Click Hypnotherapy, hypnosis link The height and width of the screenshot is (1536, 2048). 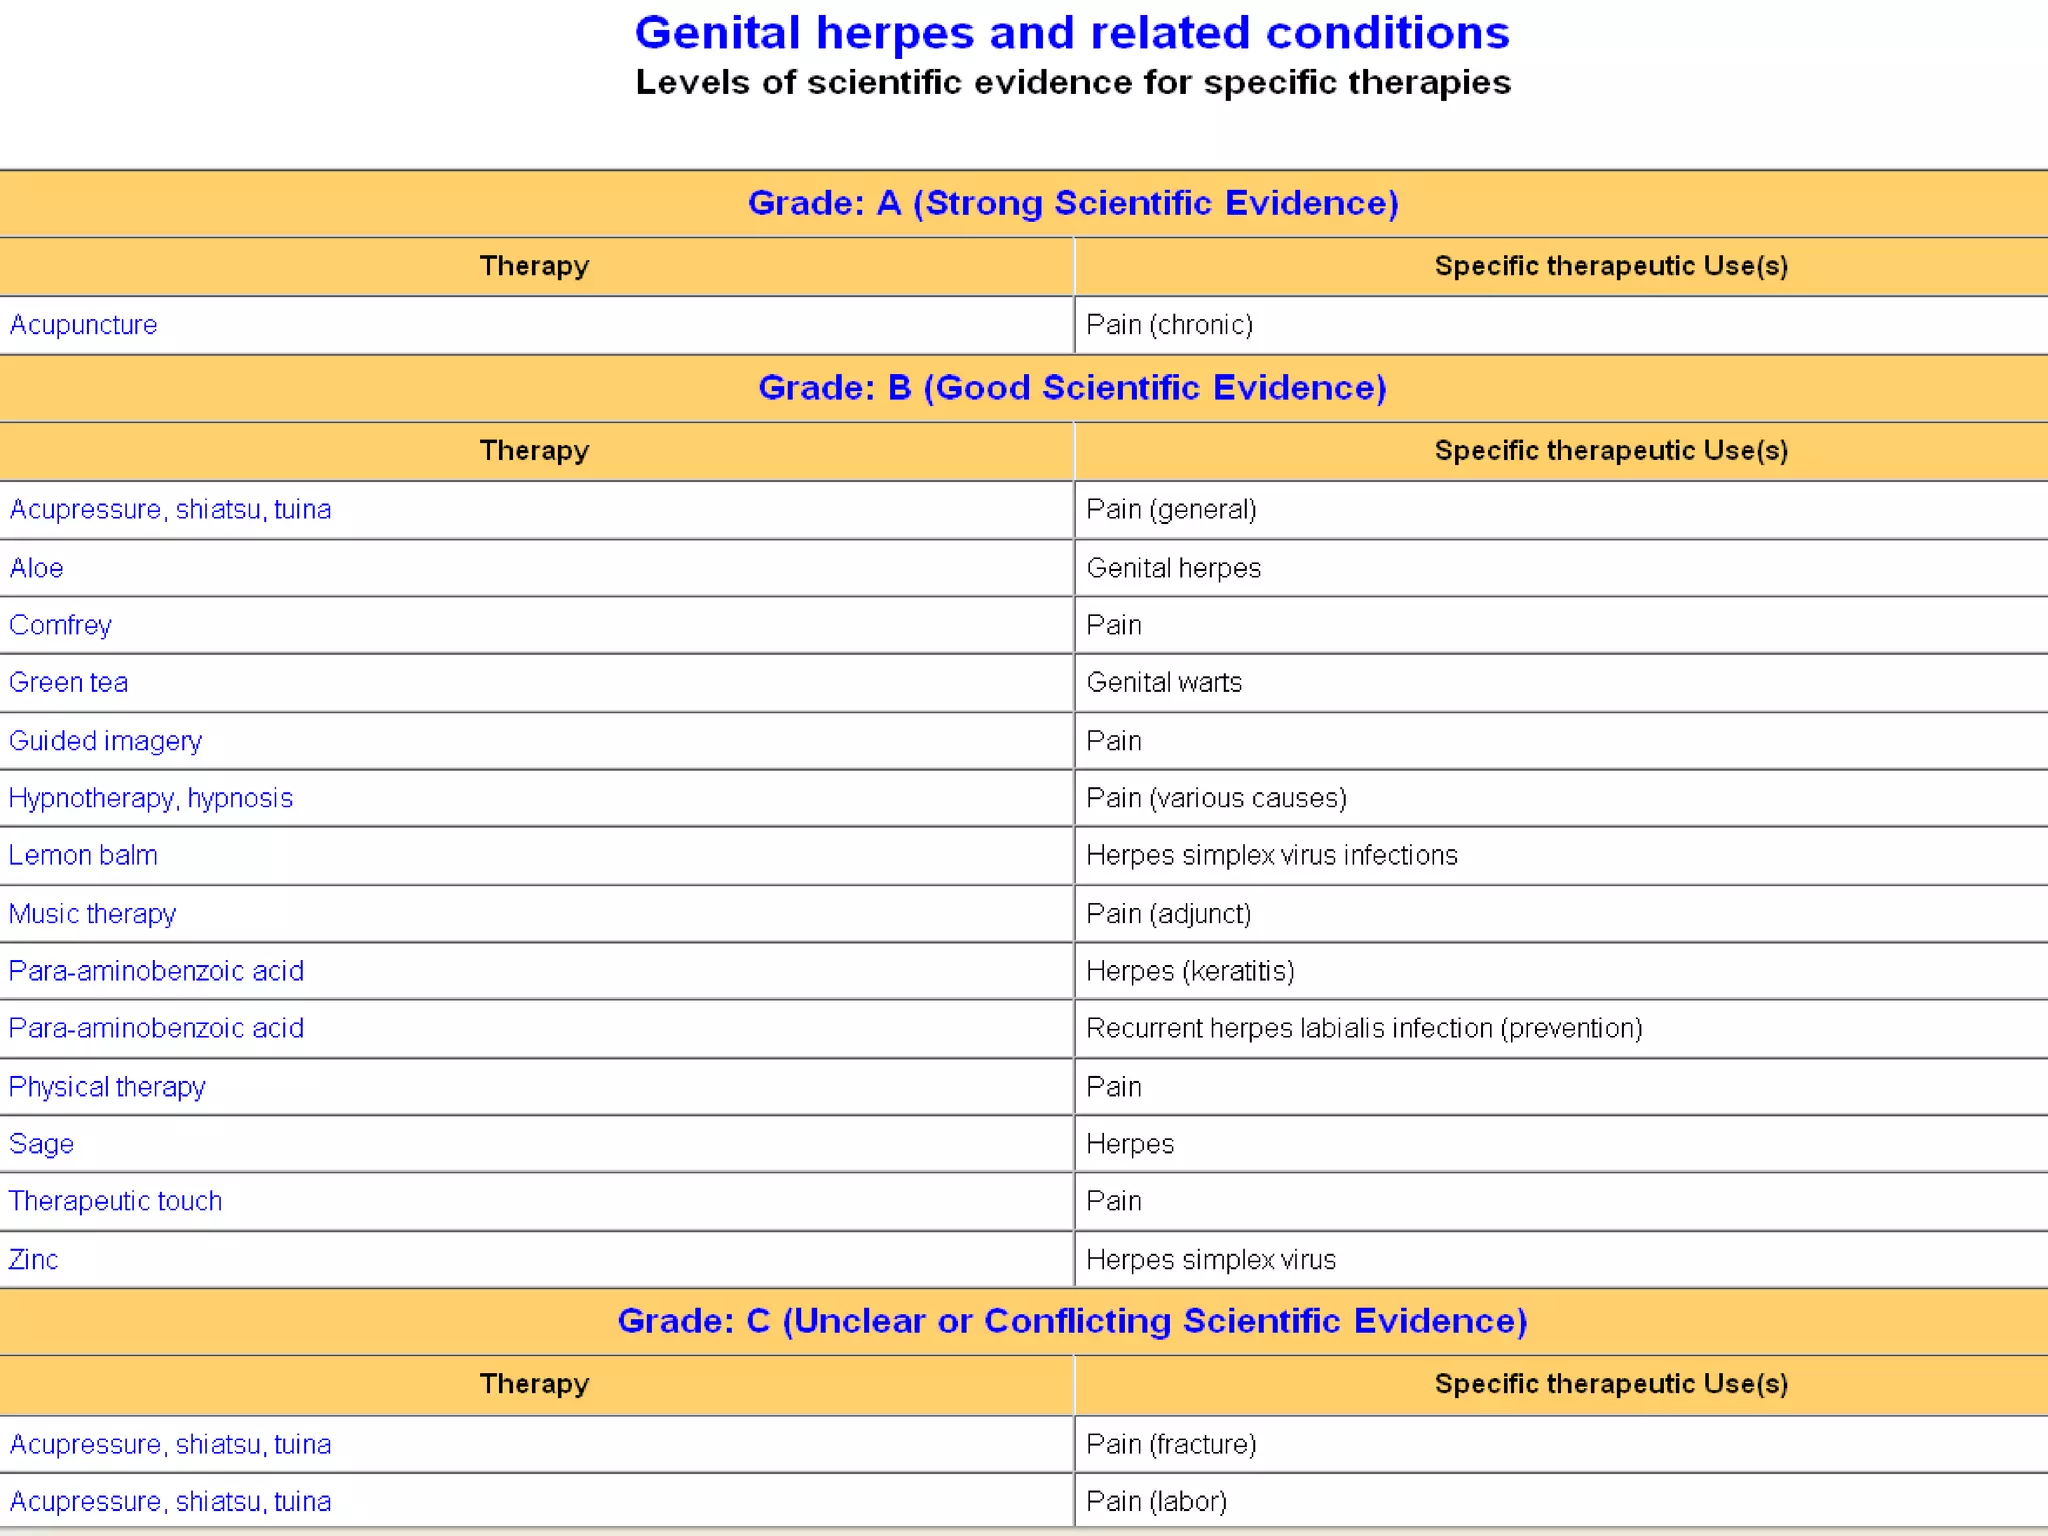(150, 798)
